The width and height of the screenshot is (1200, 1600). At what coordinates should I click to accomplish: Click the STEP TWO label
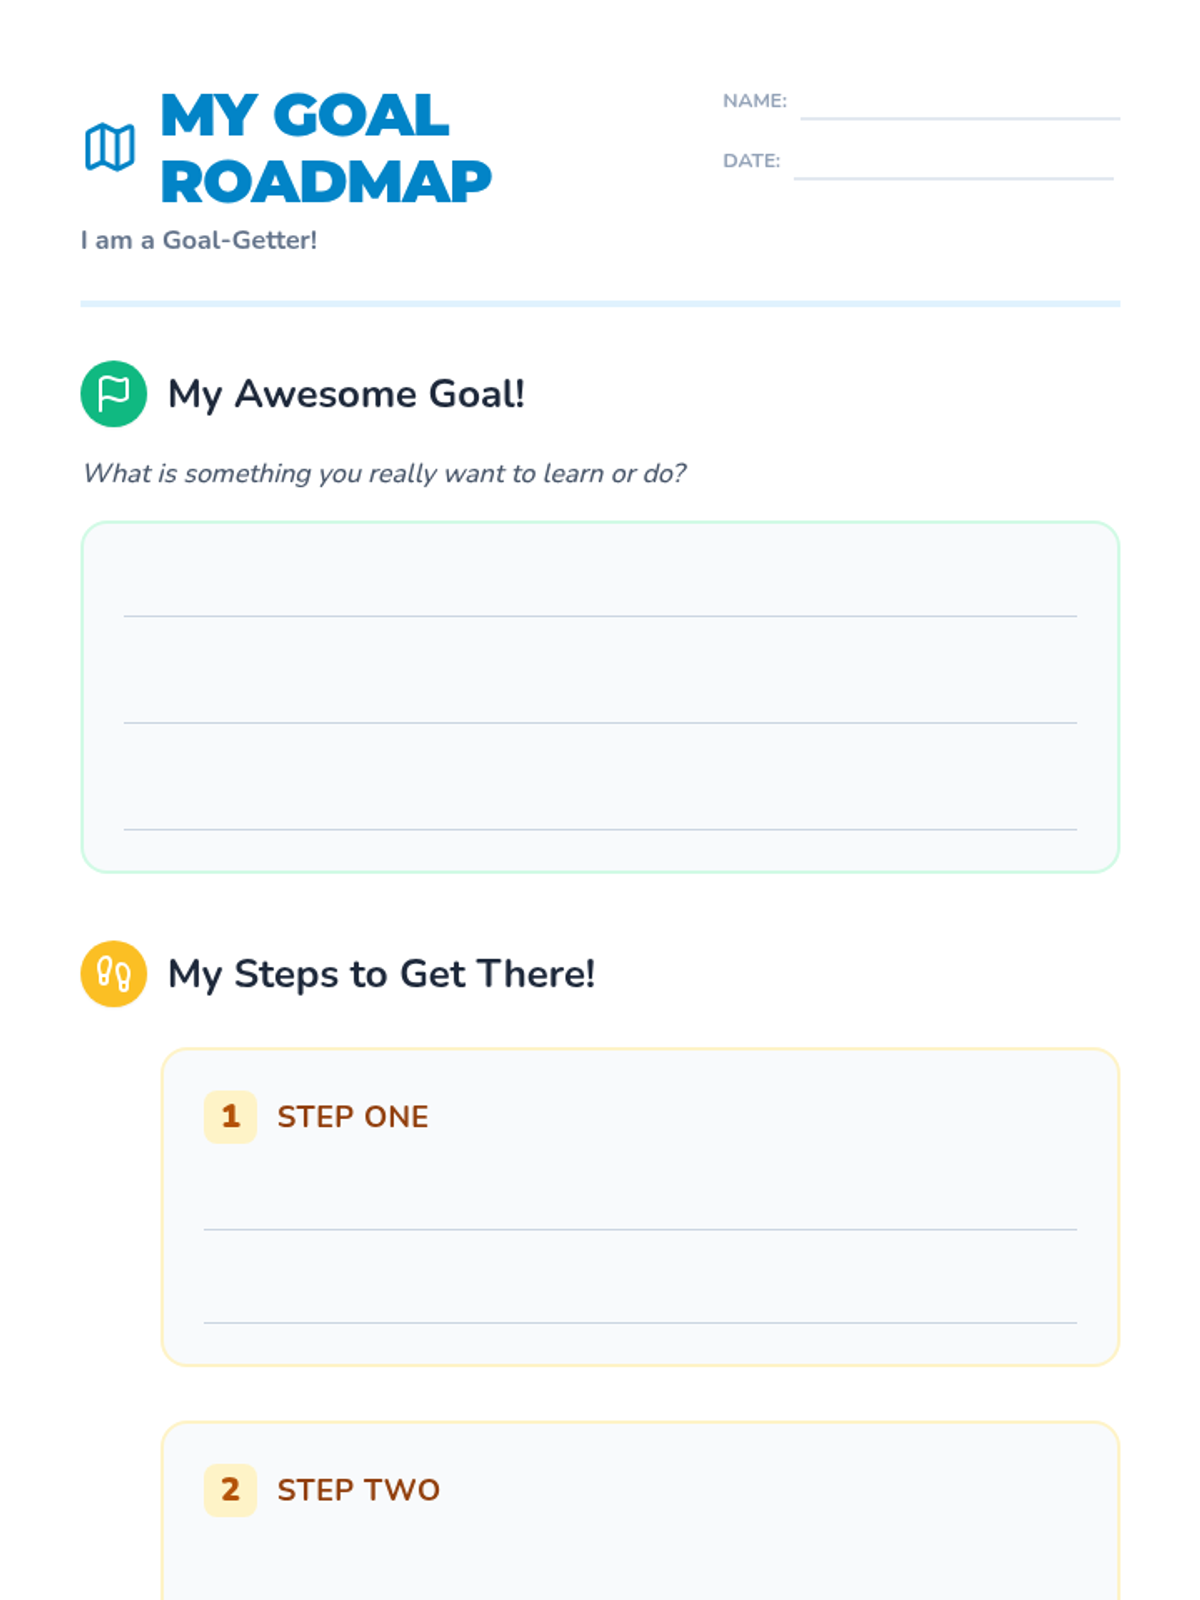[x=359, y=1490]
